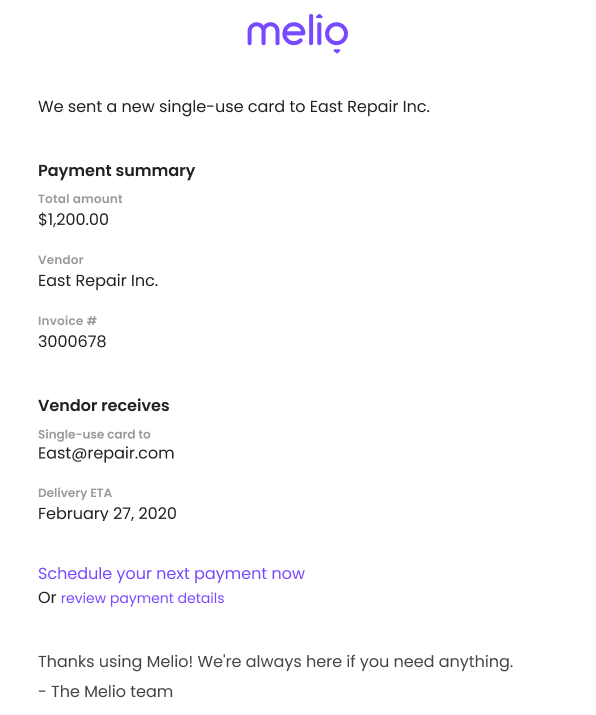Click the Delivery ETA label
This screenshot has height=715, width=596.
click(75, 493)
